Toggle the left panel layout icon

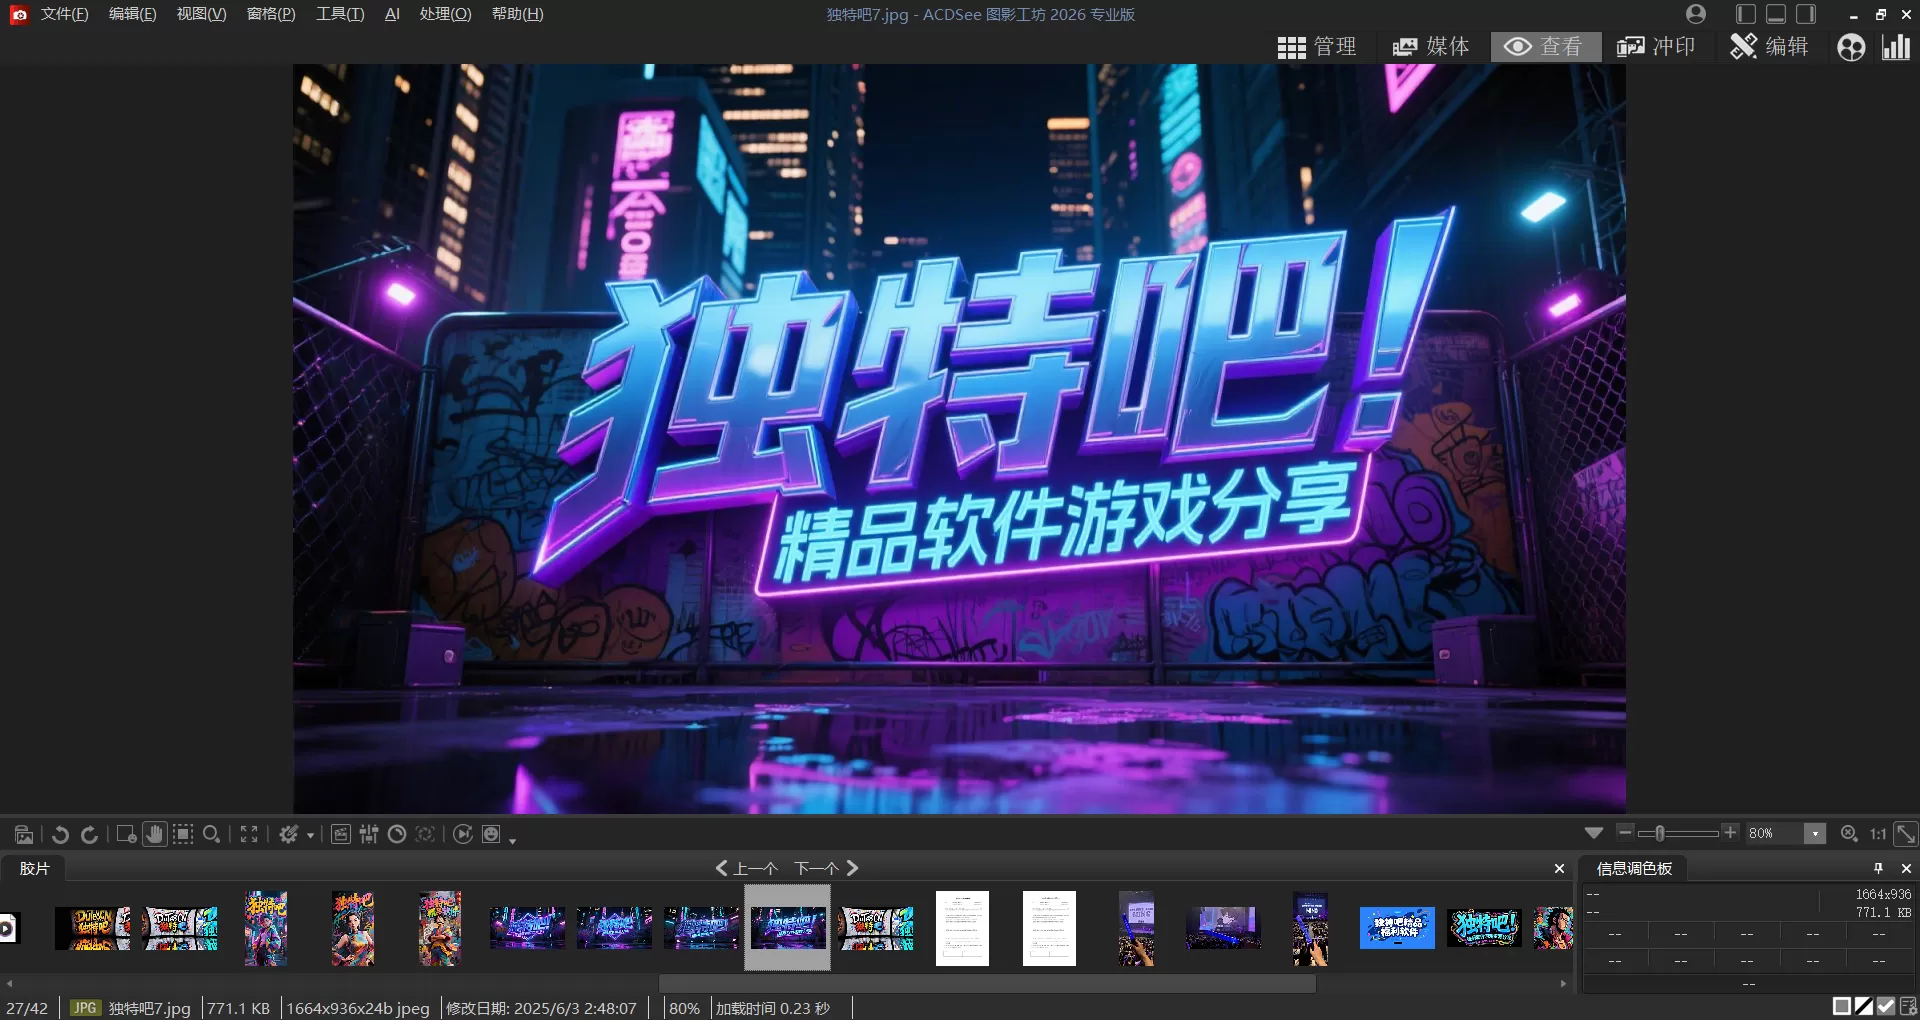pyautogui.click(x=1746, y=14)
